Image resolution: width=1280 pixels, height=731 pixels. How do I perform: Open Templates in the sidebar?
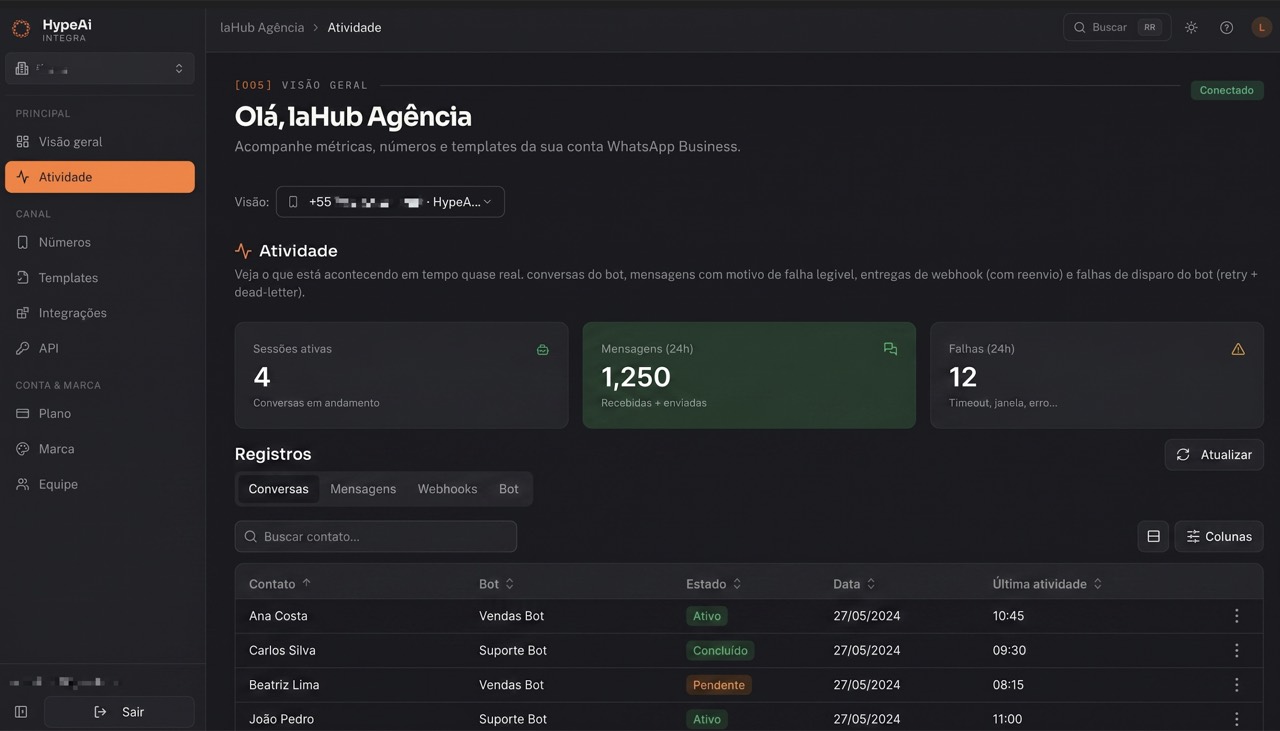100,278
